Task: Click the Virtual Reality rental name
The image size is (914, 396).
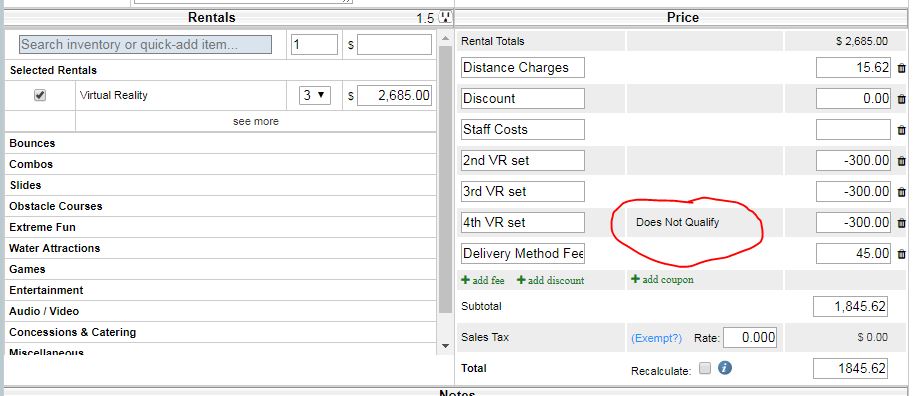Action: click(114, 95)
